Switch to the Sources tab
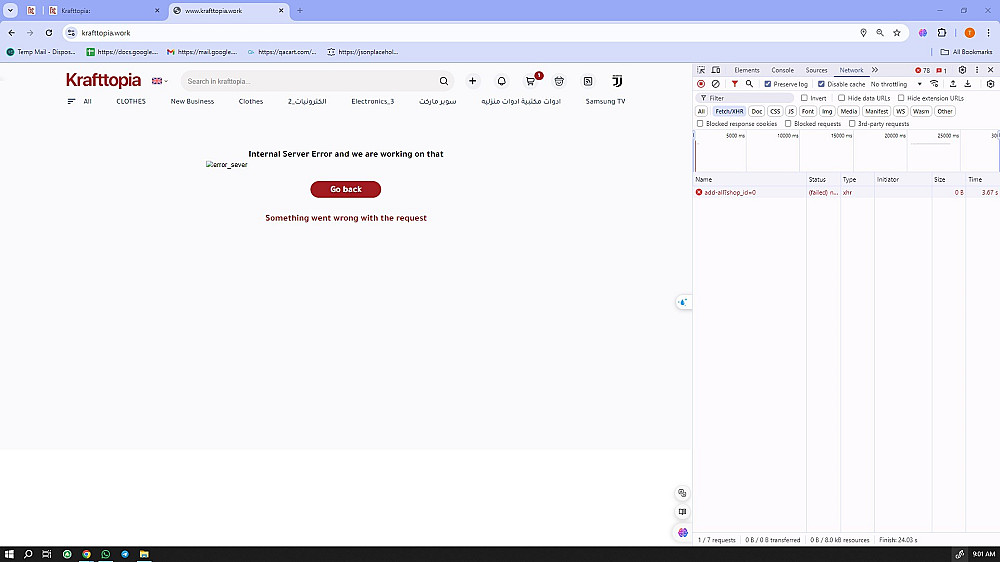This screenshot has width=1000, height=562. [816, 70]
